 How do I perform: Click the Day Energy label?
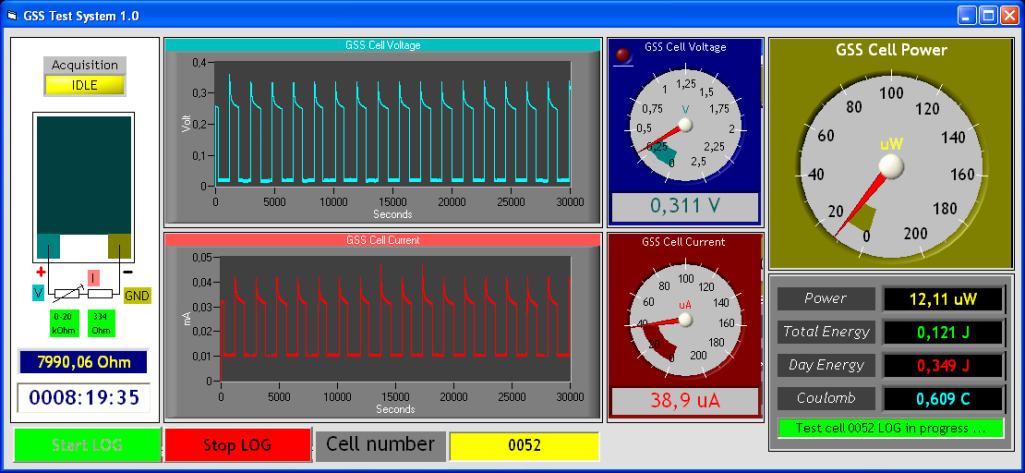tap(826, 365)
